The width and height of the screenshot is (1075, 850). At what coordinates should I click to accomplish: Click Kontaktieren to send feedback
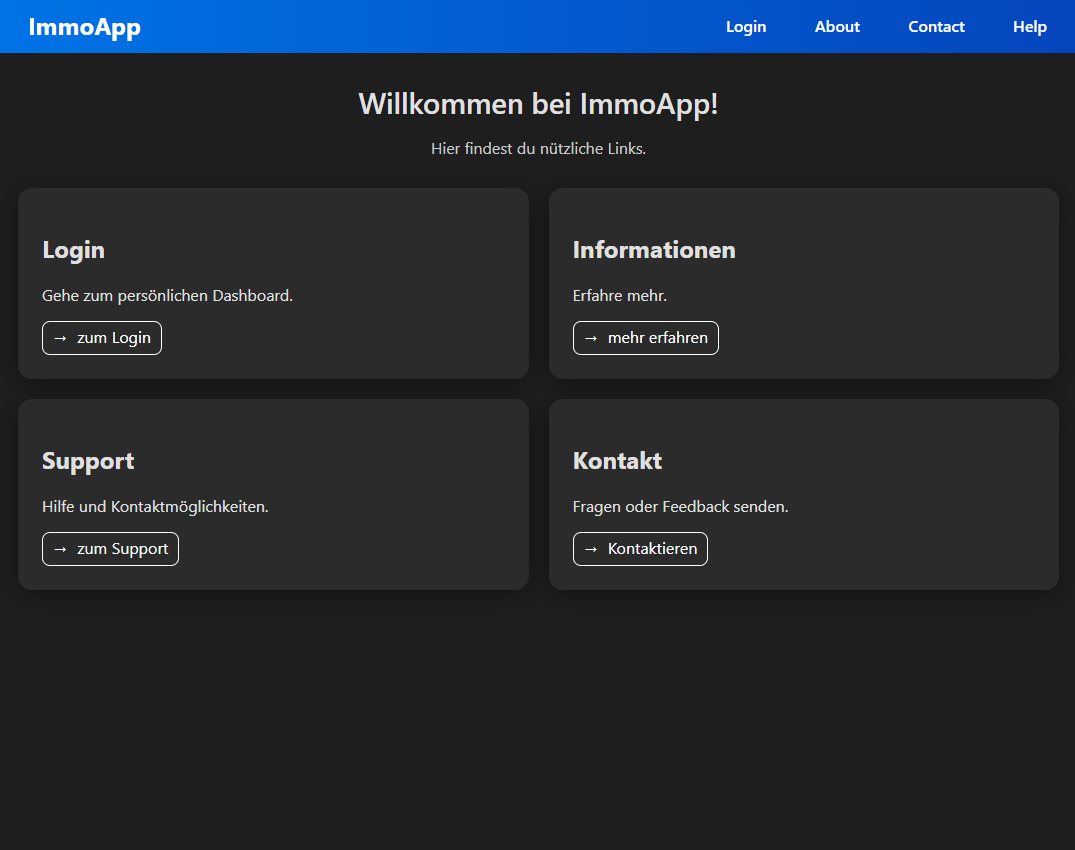point(640,549)
